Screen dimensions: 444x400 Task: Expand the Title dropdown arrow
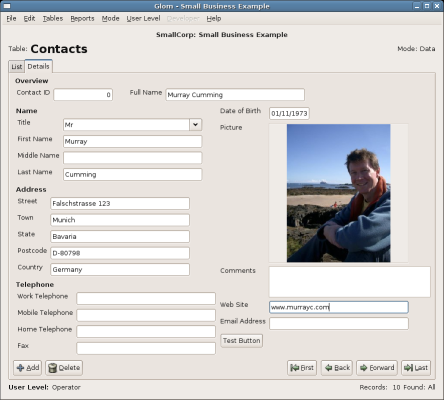click(196, 125)
